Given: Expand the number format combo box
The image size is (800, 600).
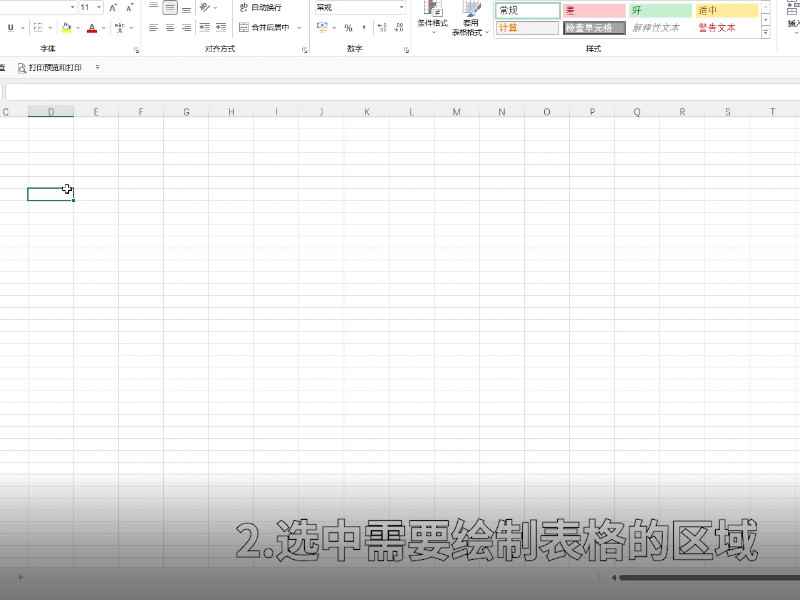Looking at the screenshot, I should pyautogui.click(x=402, y=8).
